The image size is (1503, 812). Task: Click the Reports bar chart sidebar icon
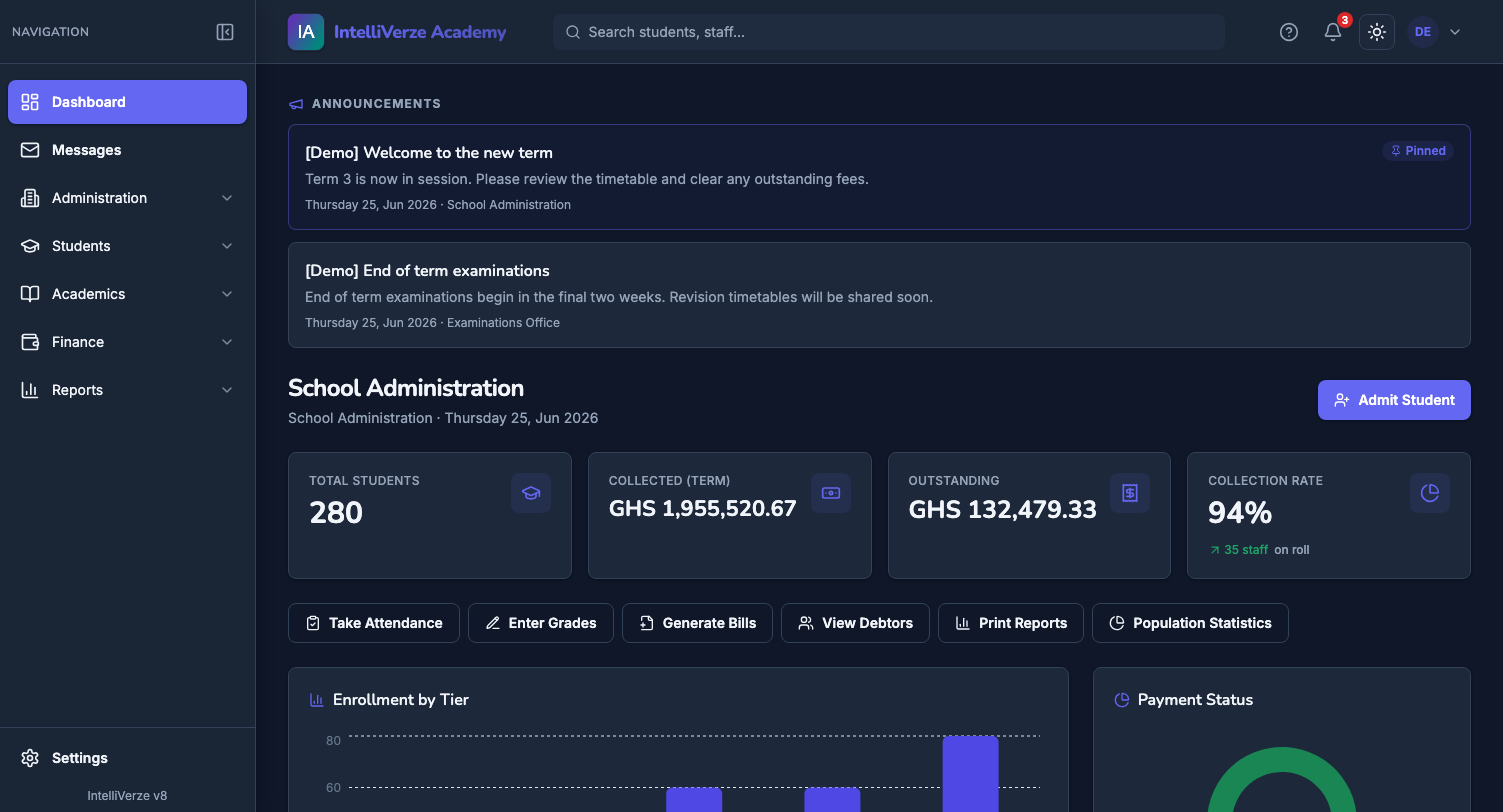[x=30, y=390]
